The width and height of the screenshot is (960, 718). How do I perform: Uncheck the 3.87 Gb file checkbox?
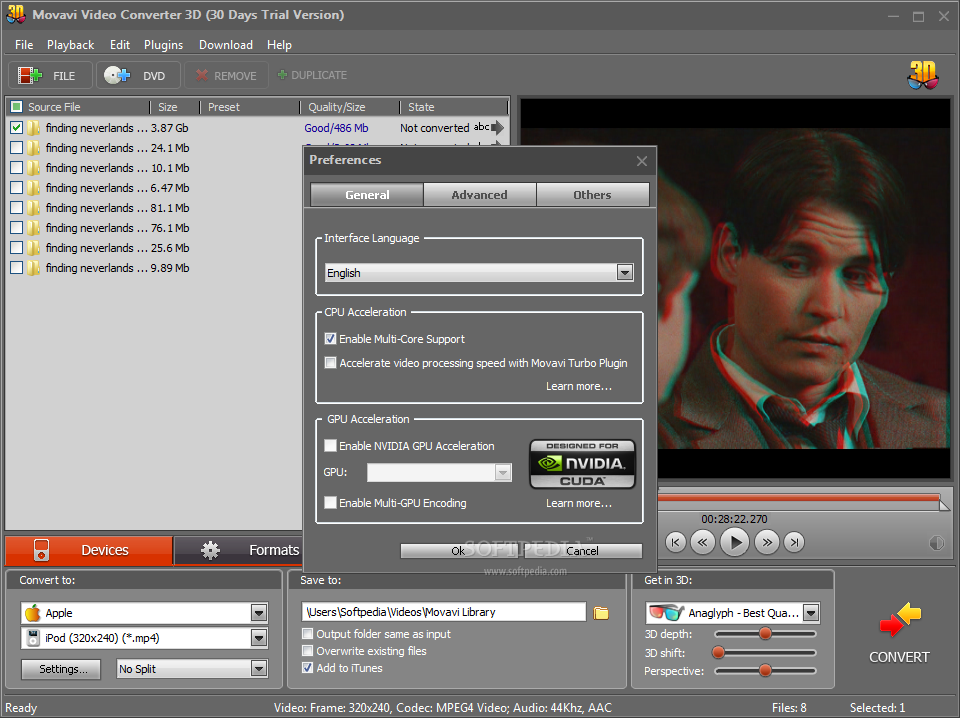[x=17, y=128]
